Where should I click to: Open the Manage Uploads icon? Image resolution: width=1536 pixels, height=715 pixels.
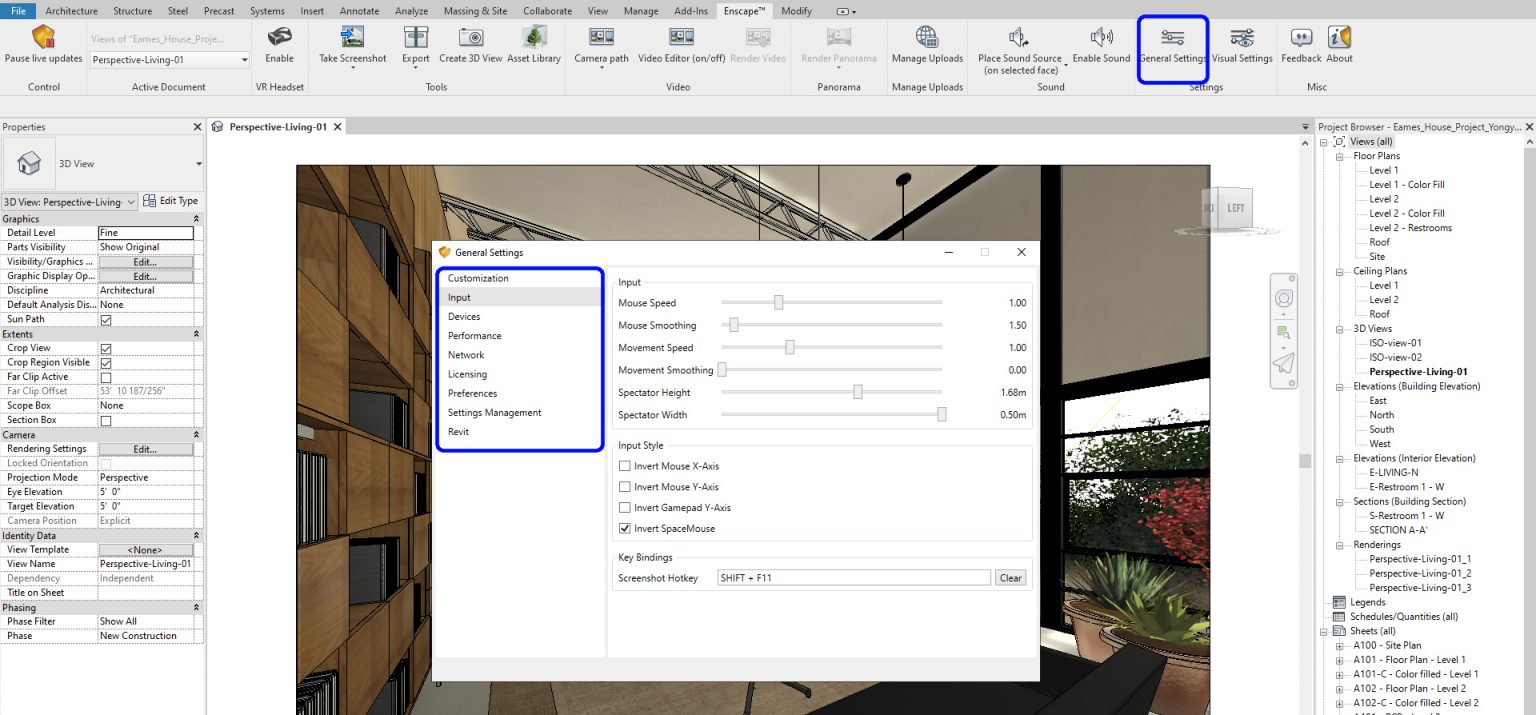tap(927, 38)
